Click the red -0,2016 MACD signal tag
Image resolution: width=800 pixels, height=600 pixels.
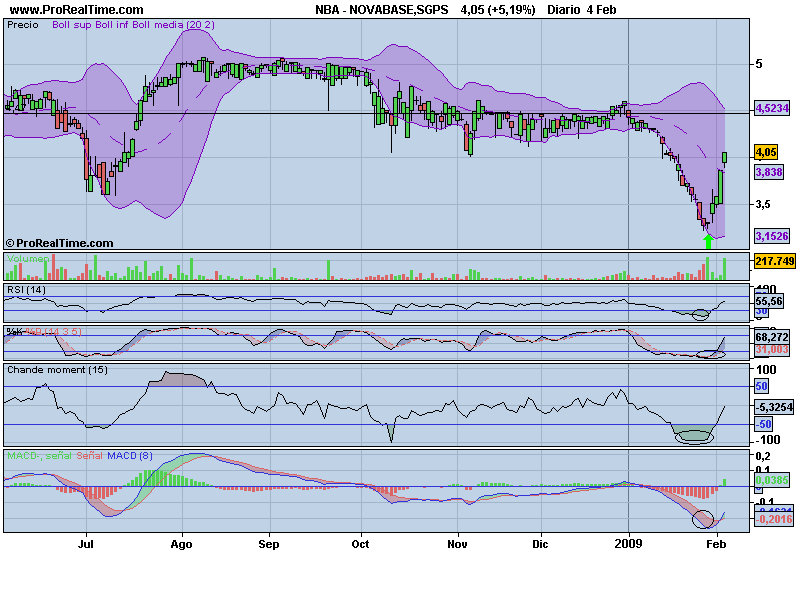774,519
